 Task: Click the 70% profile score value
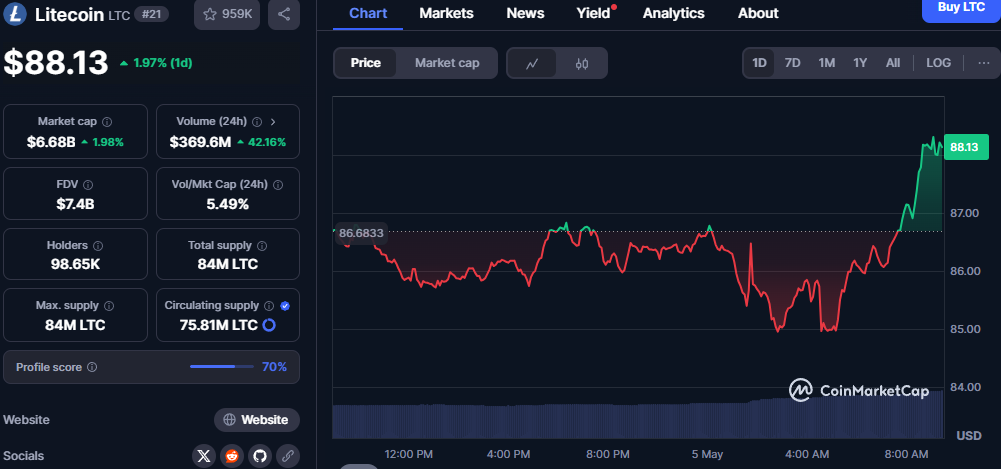[275, 367]
